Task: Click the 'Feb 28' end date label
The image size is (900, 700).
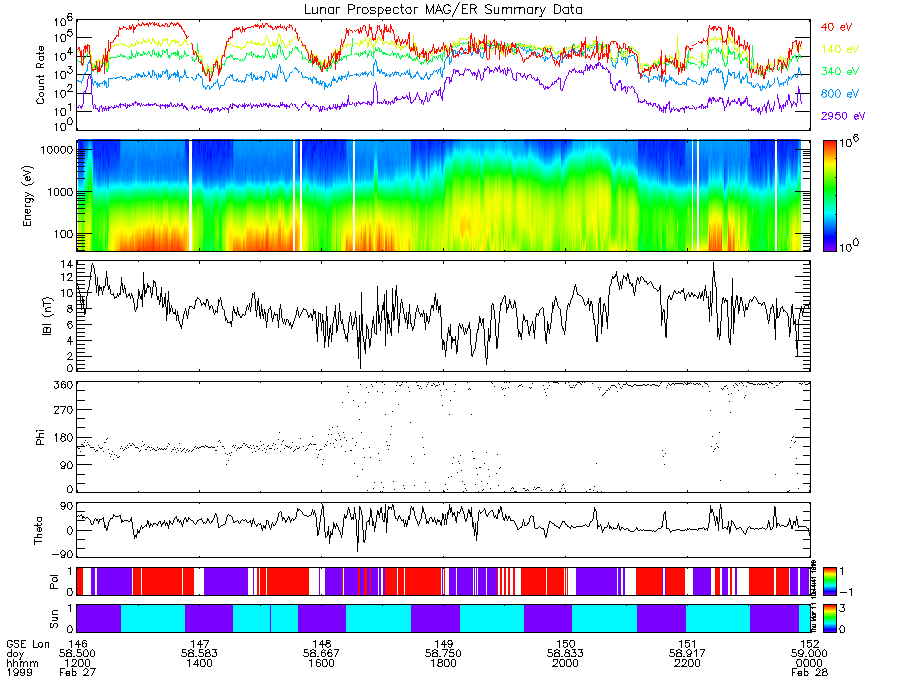Action: [809, 672]
